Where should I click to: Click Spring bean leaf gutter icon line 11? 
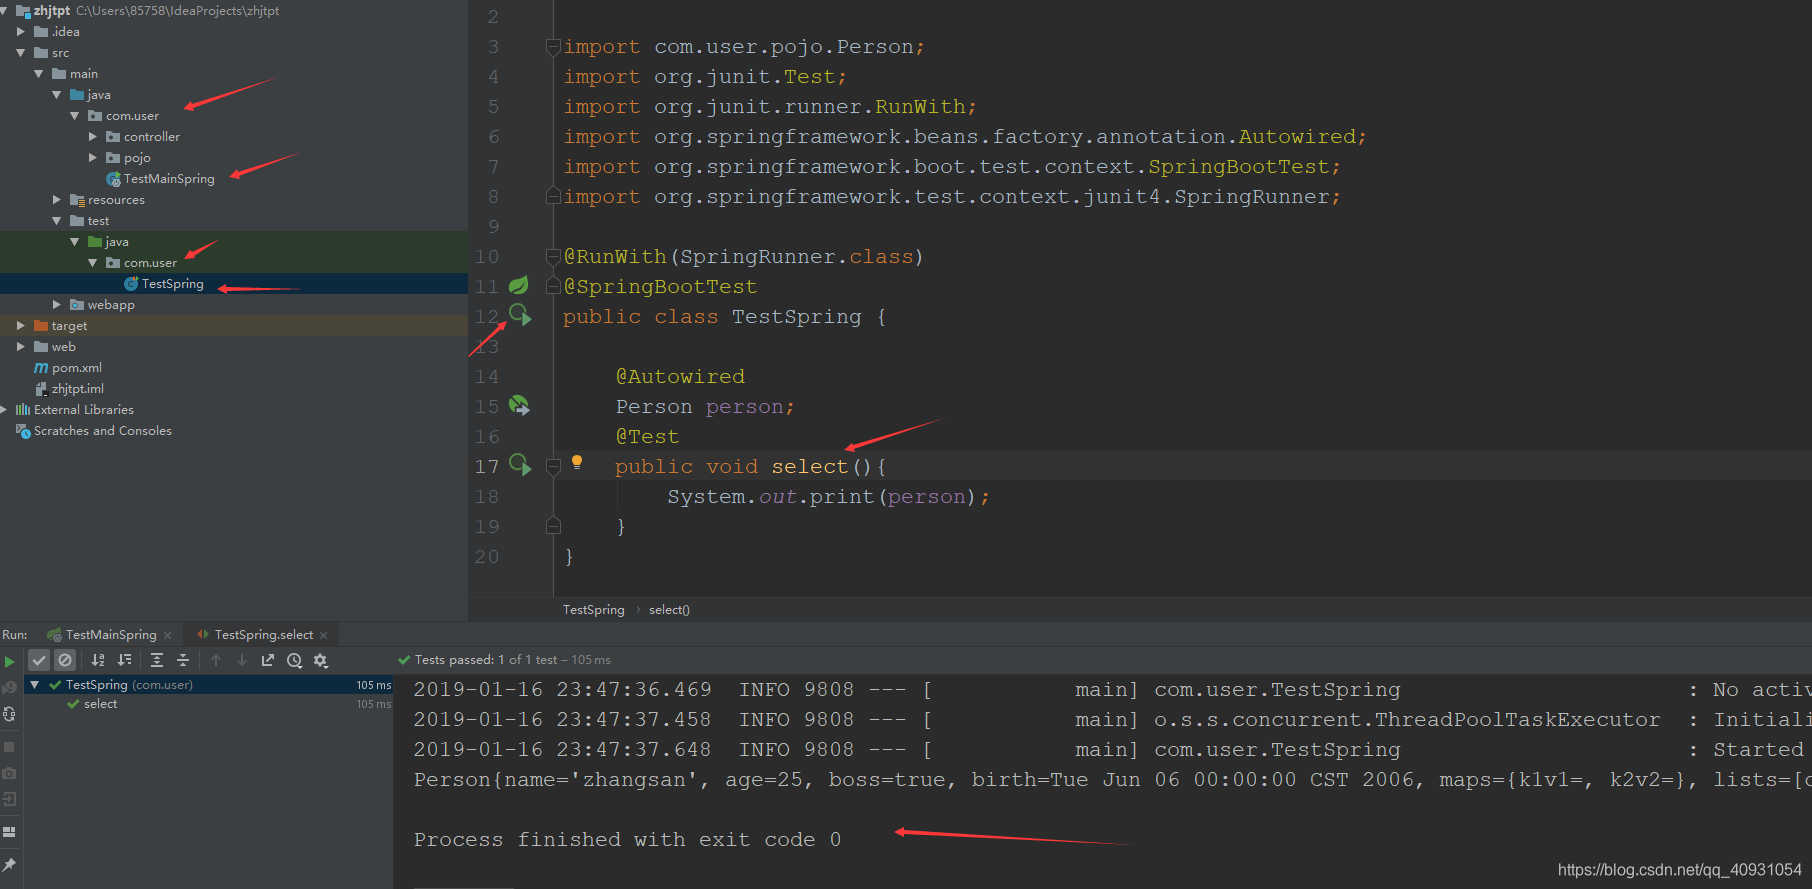pos(518,286)
